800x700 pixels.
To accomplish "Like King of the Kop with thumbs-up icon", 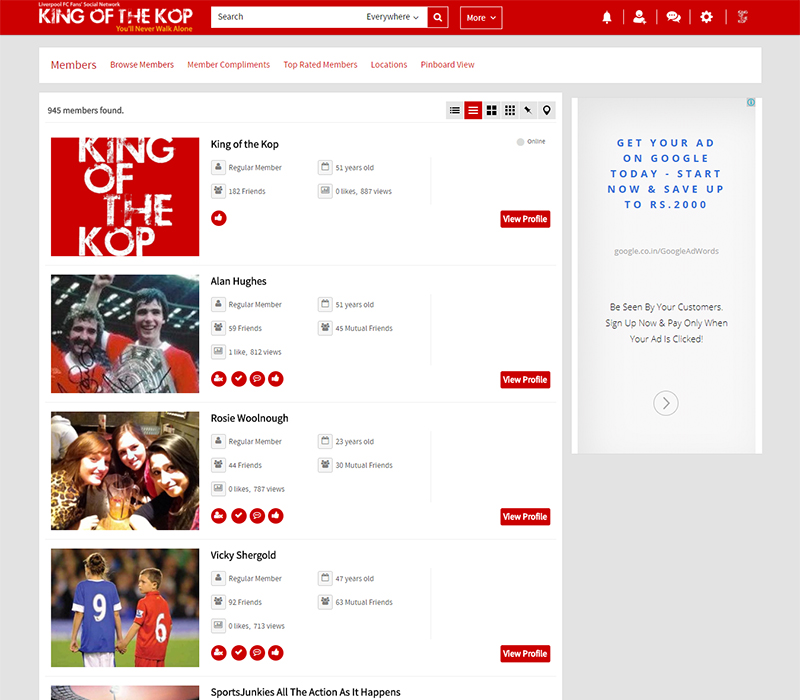I will click(219, 218).
